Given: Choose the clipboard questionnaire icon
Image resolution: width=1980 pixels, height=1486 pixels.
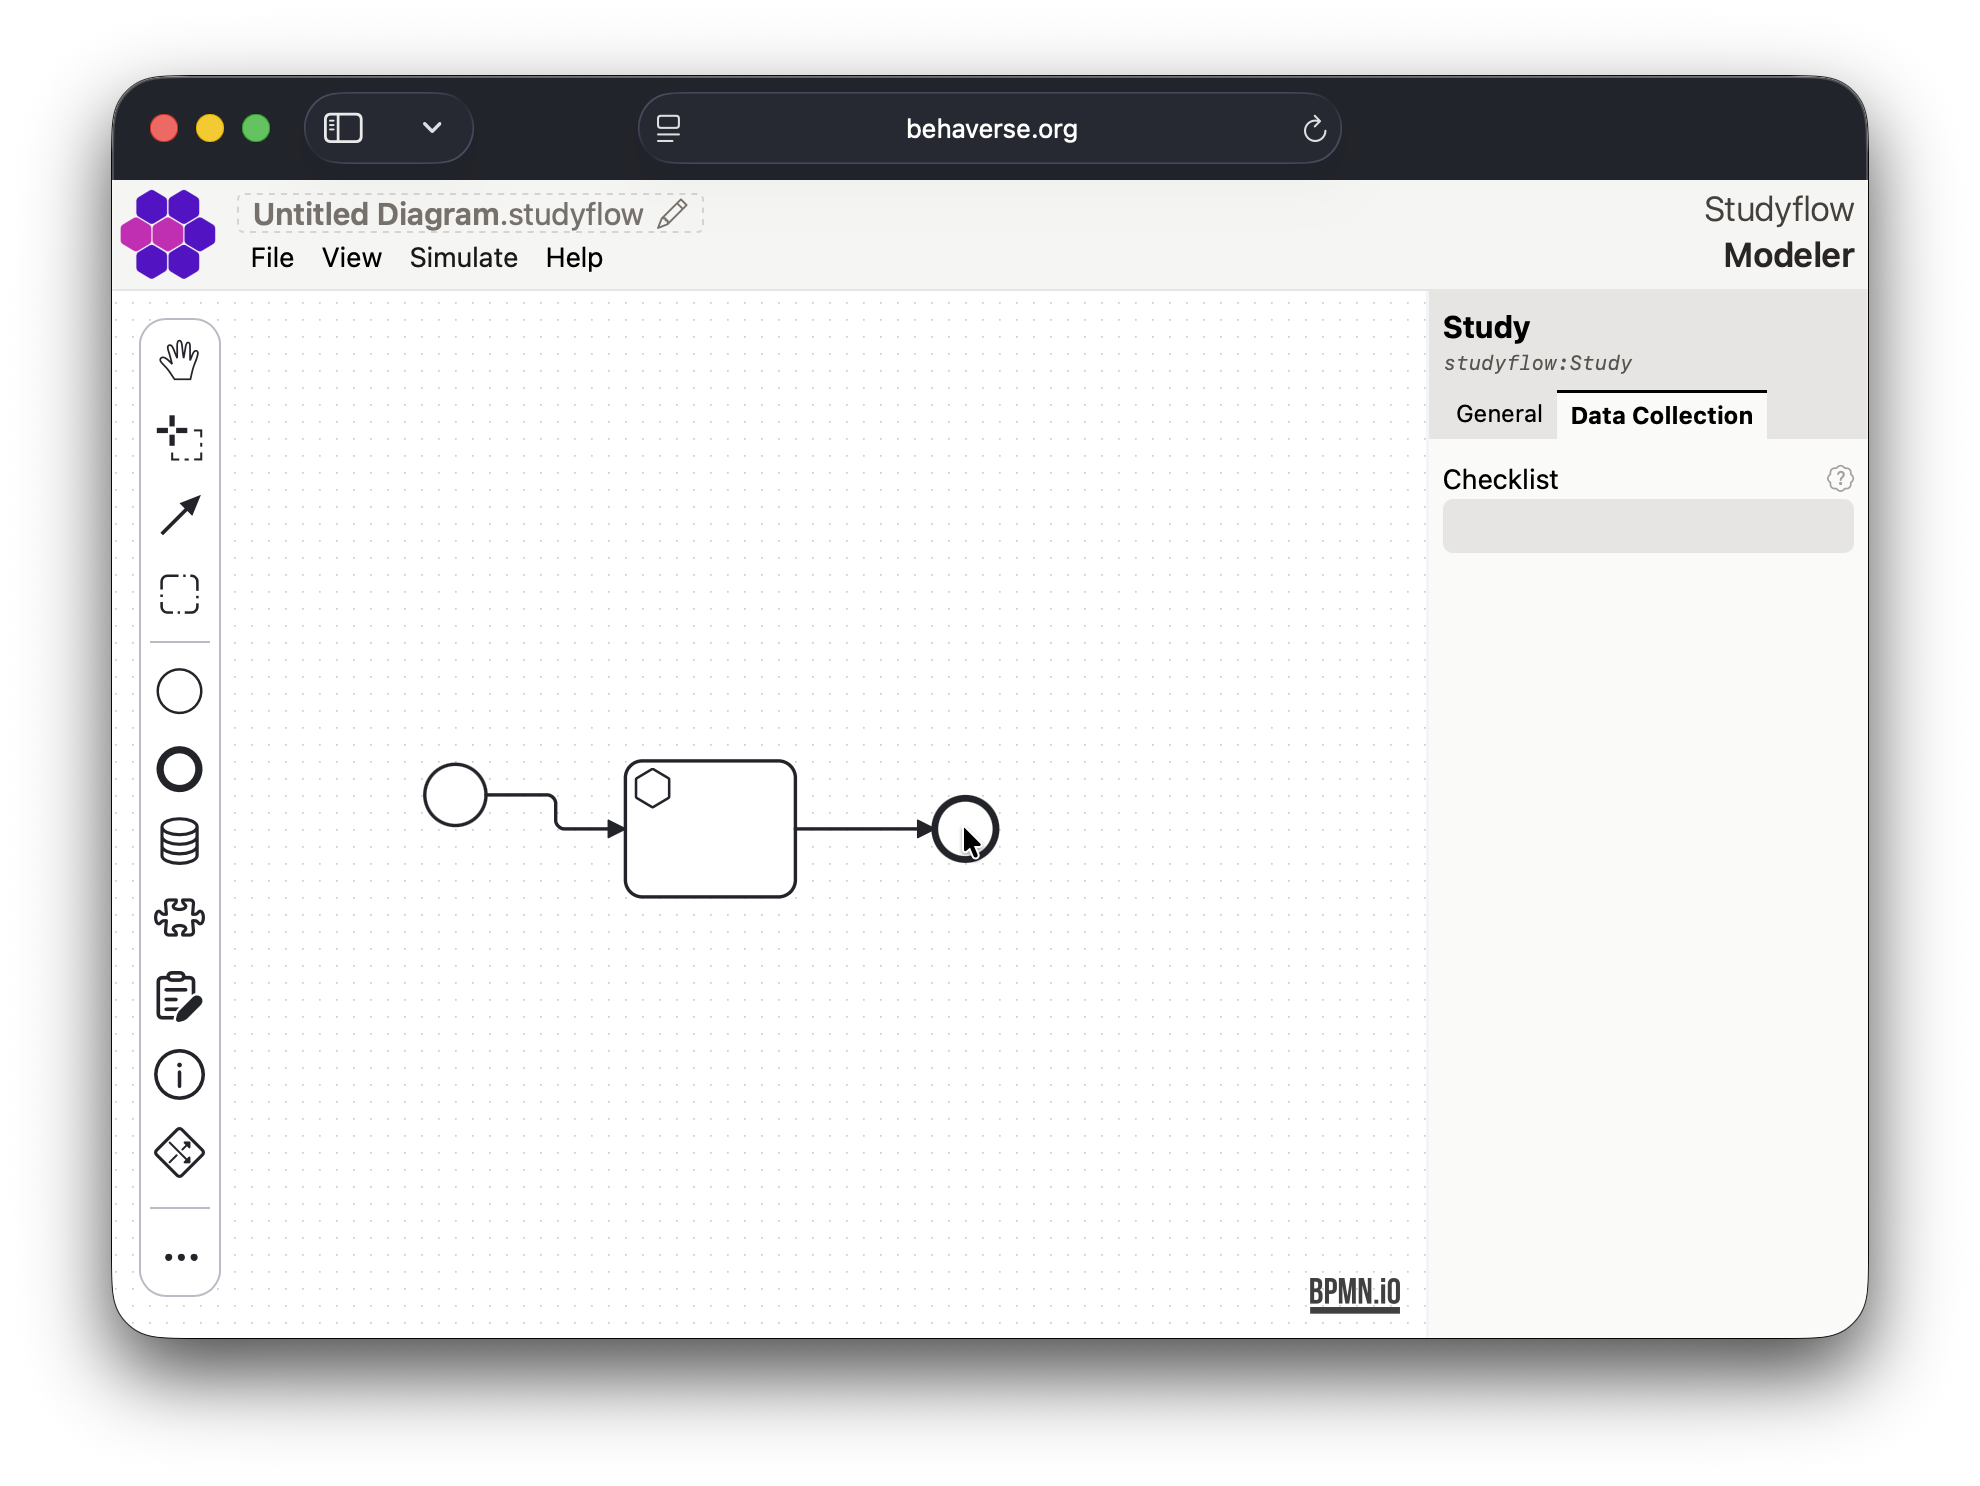Looking at the screenshot, I should tap(180, 996).
